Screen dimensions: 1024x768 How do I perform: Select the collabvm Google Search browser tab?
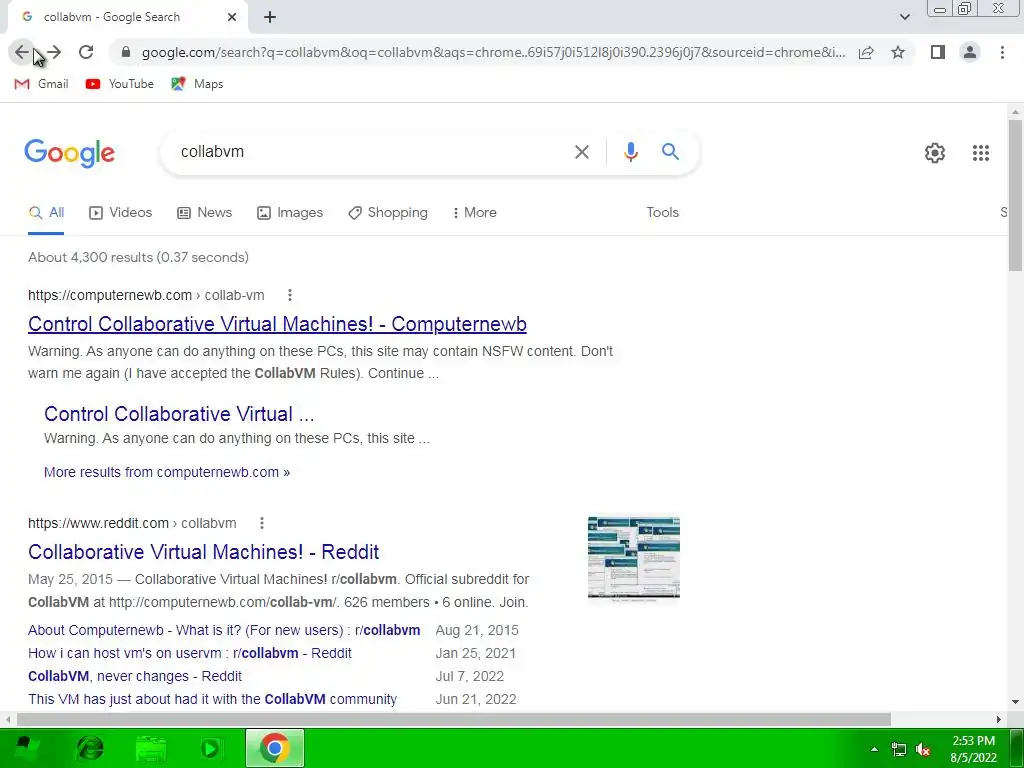pos(127,17)
